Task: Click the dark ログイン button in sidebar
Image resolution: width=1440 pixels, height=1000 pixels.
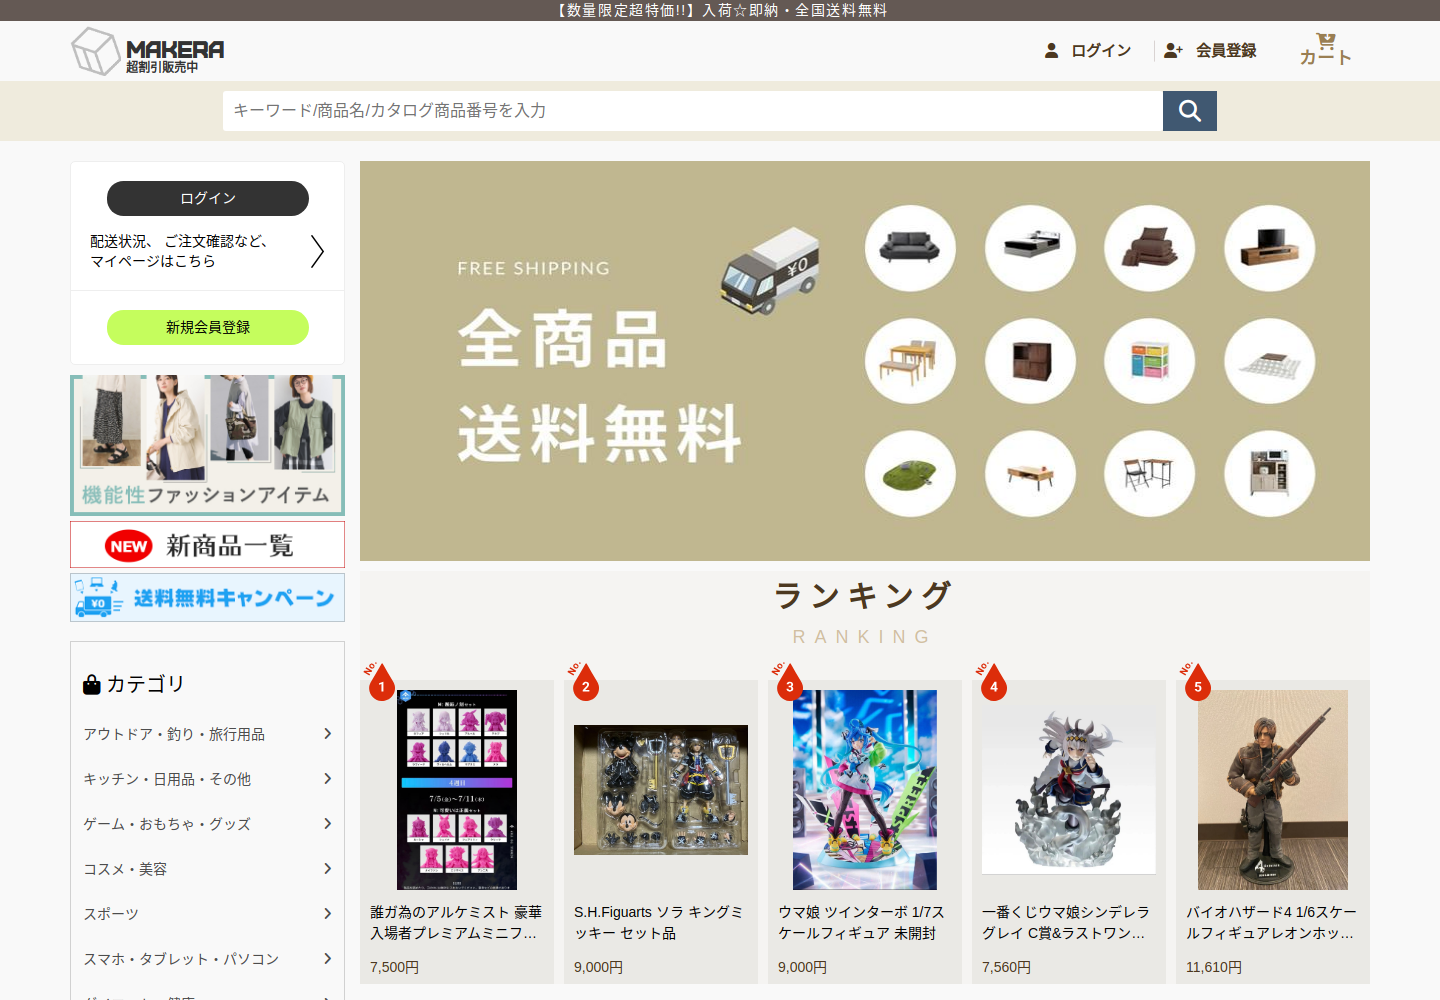Action: [x=208, y=198]
